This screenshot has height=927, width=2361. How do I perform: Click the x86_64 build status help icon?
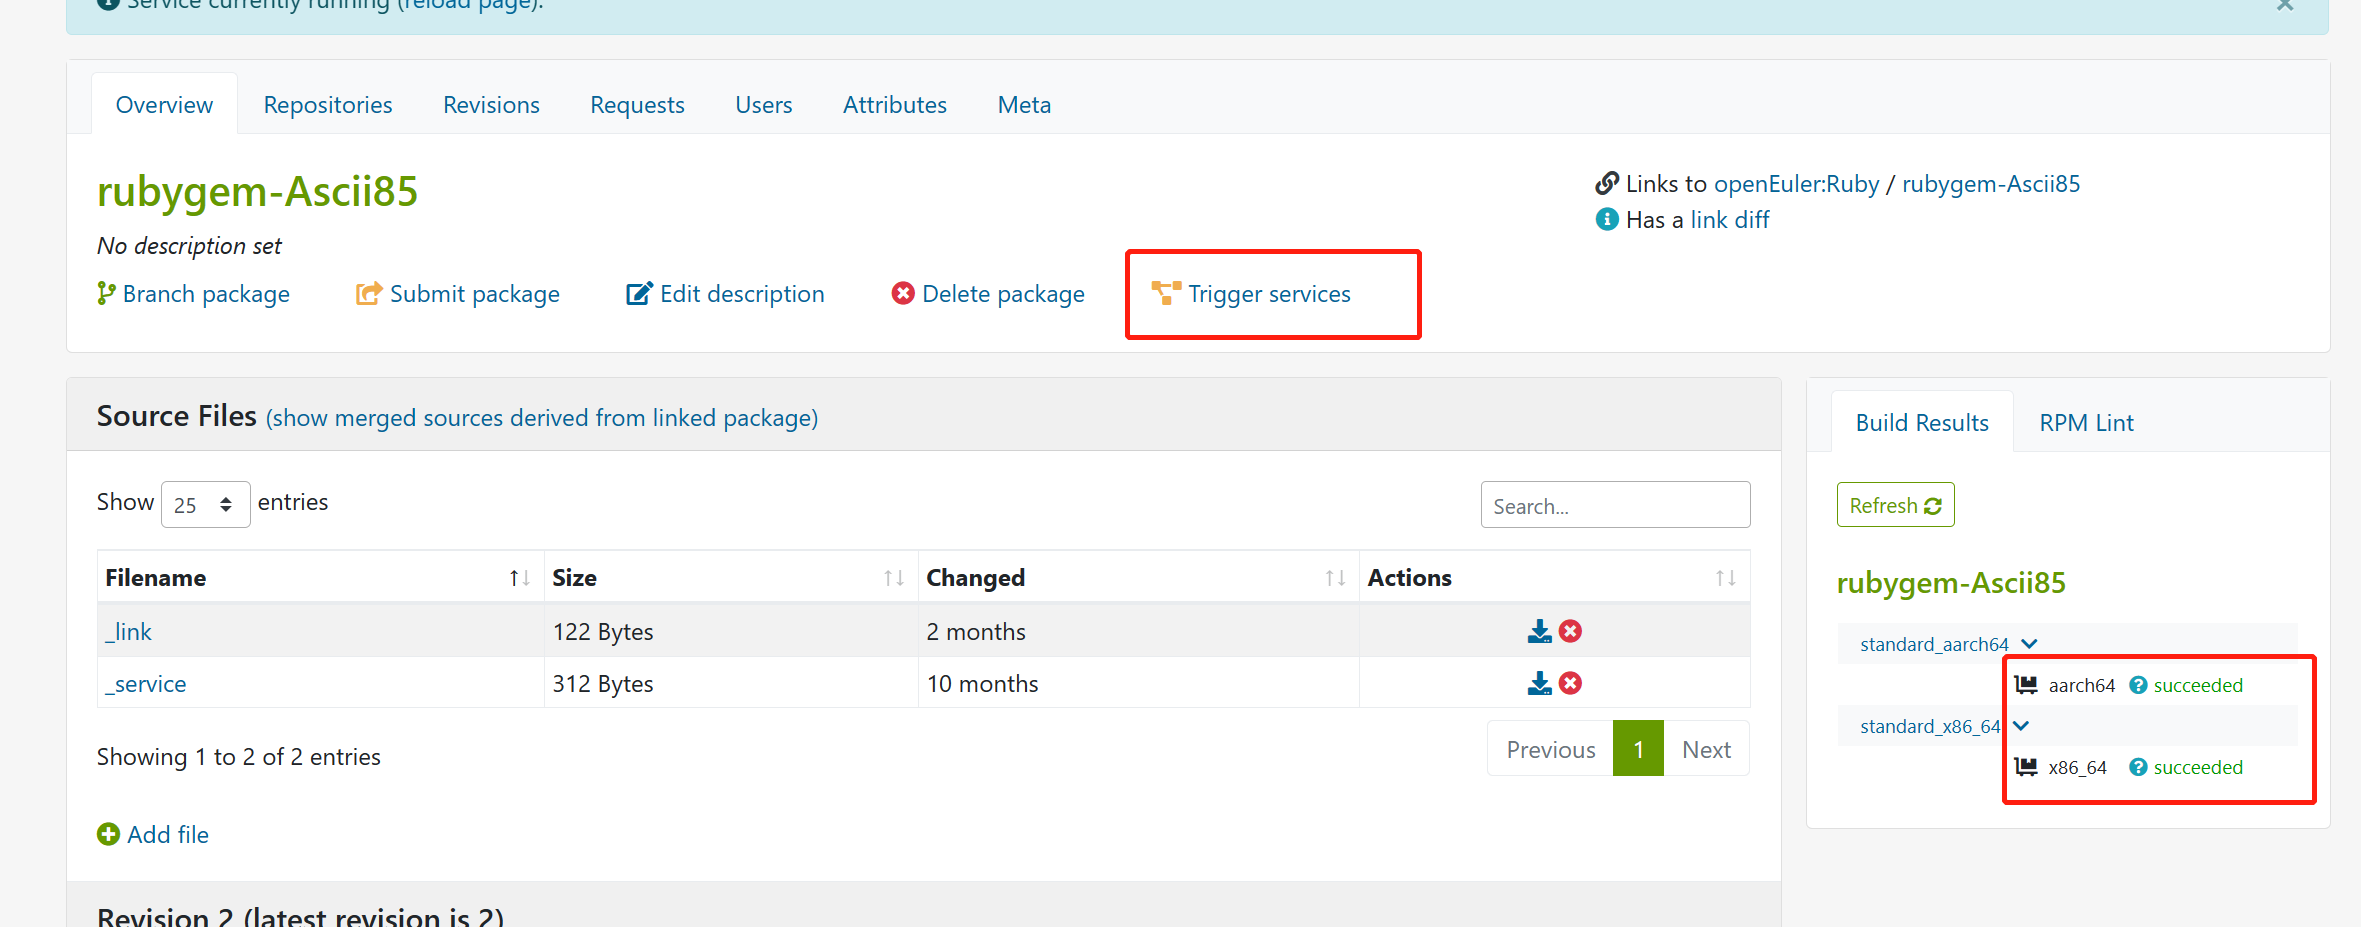[2138, 767]
